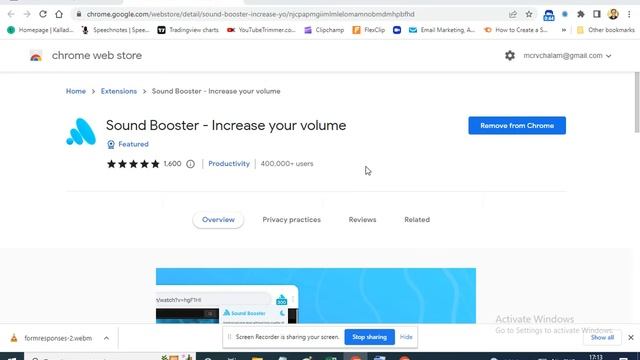This screenshot has height=360, width=640.
Task: Open Clipchamp bookmark
Action: coord(324,30)
